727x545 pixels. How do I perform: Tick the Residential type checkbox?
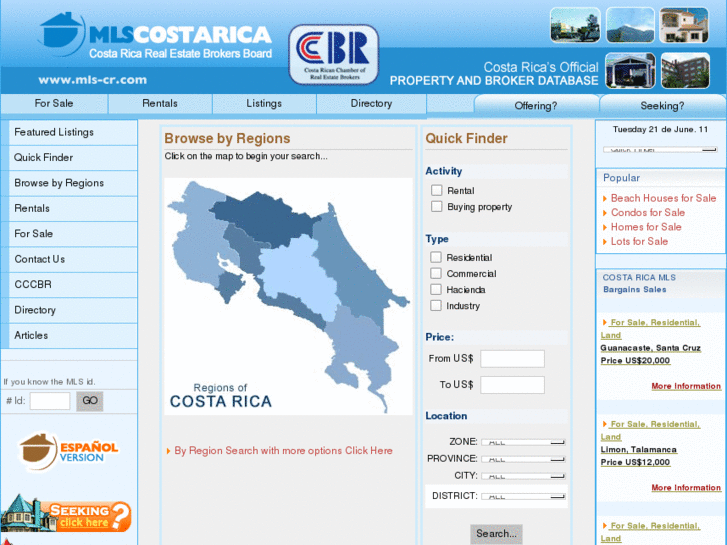[x=435, y=257]
